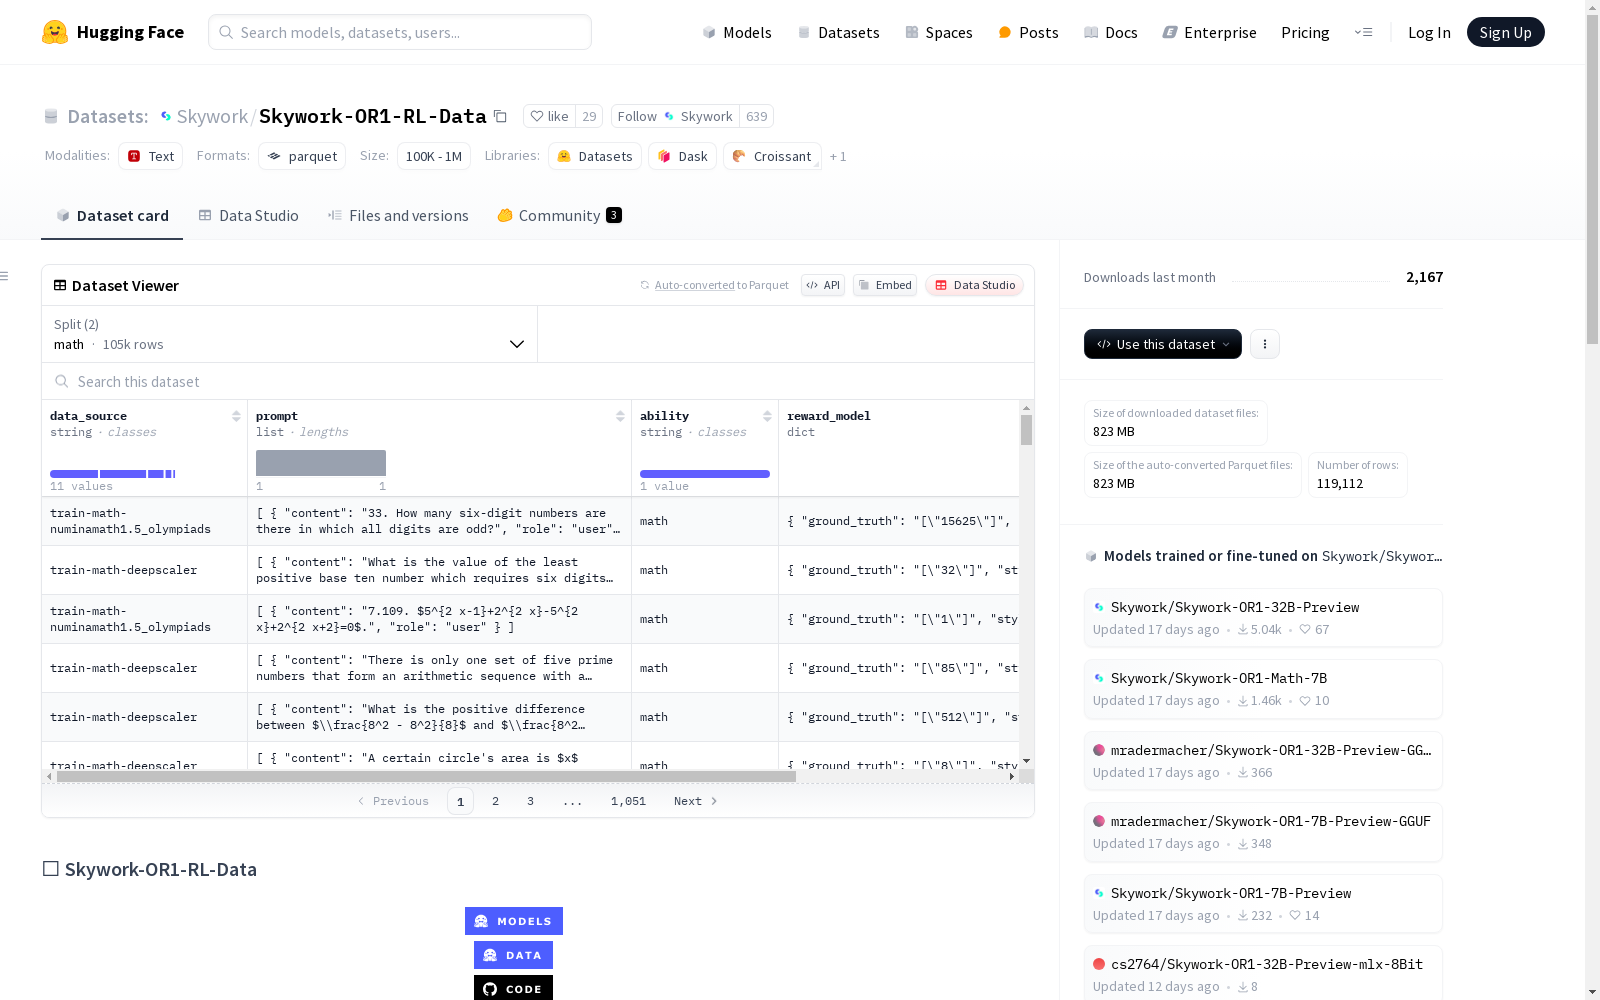The image size is (1600, 1000).
Task: Click Next page in pagination
Action: (695, 801)
